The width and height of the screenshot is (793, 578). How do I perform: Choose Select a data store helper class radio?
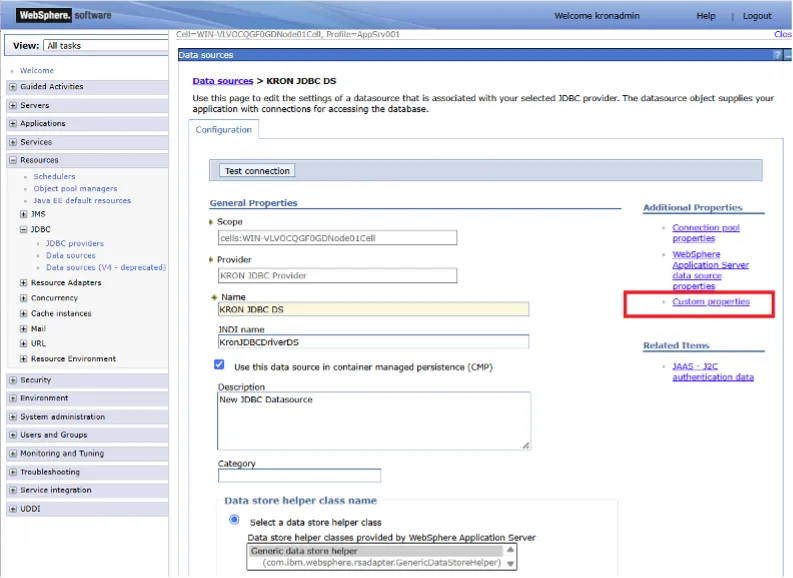(234, 520)
